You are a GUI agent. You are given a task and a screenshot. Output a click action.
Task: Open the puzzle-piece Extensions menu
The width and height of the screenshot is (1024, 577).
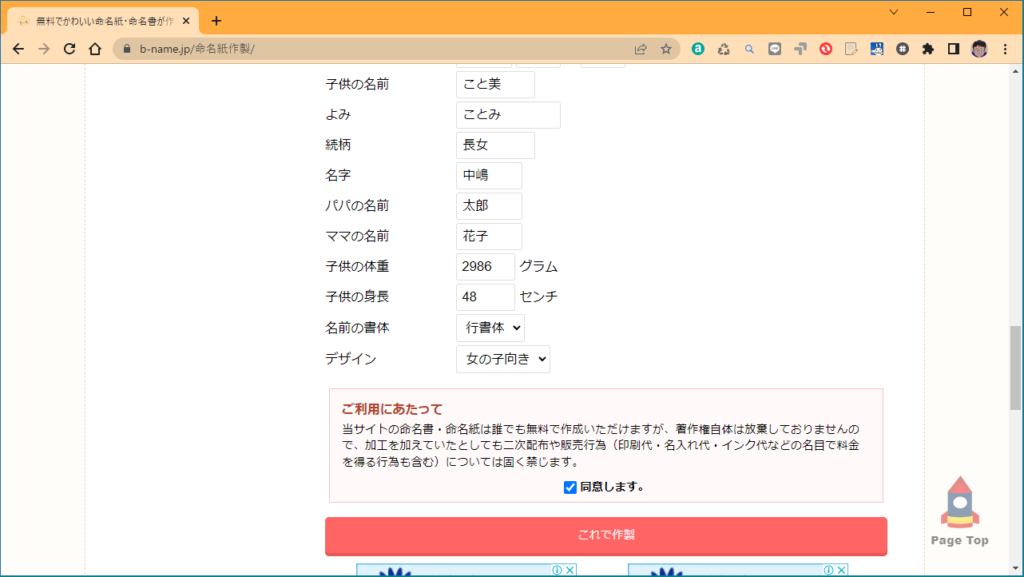click(x=928, y=48)
